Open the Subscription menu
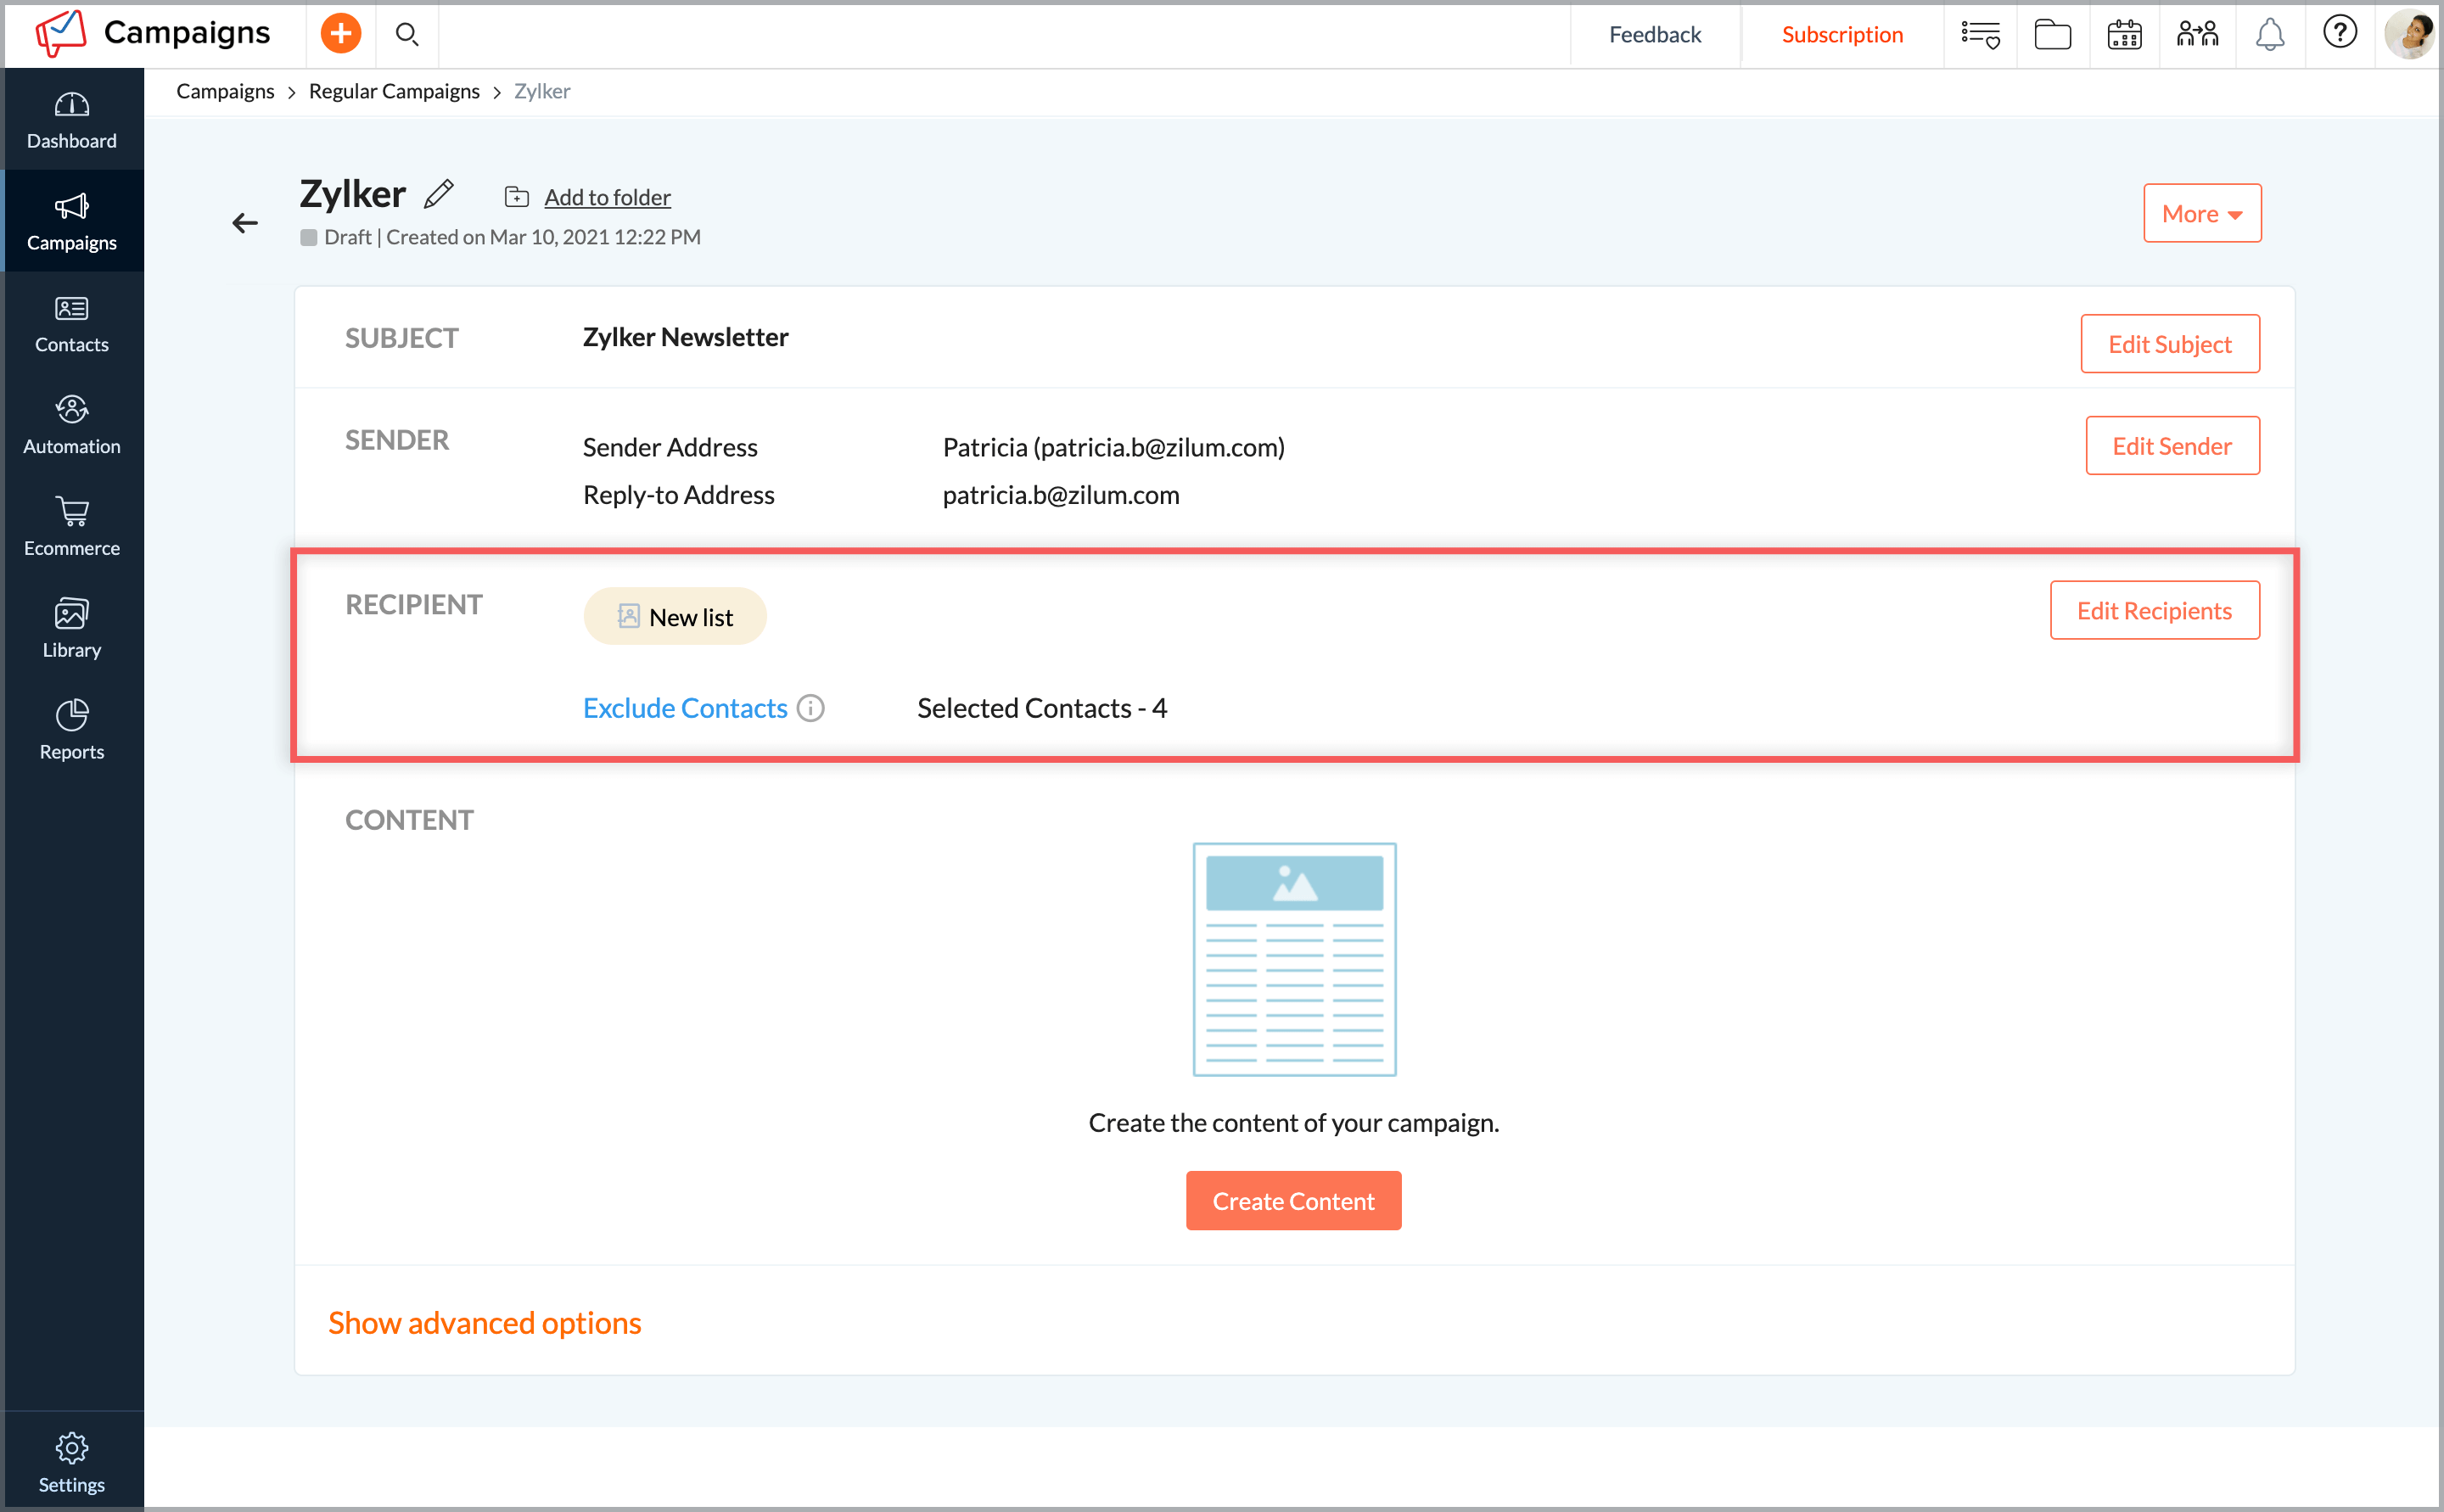Image resolution: width=2444 pixels, height=1512 pixels. click(x=1841, y=34)
